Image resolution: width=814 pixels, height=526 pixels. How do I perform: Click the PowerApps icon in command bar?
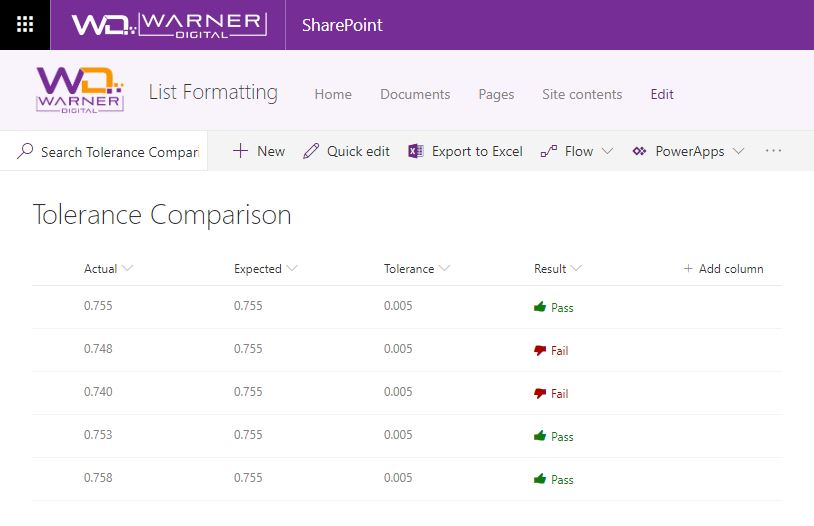click(639, 151)
